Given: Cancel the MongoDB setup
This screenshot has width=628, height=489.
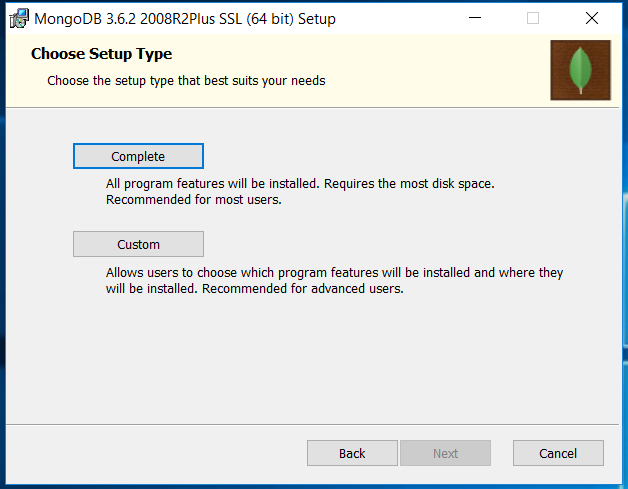Looking at the screenshot, I should [x=558, y=453].
